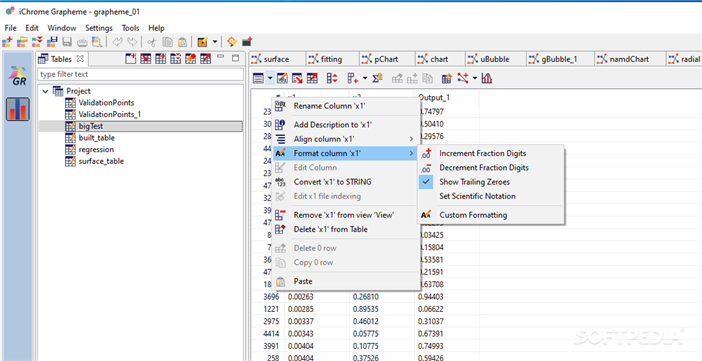
Task: Click the blue floppy save-as icon
Action: [52, 42]
